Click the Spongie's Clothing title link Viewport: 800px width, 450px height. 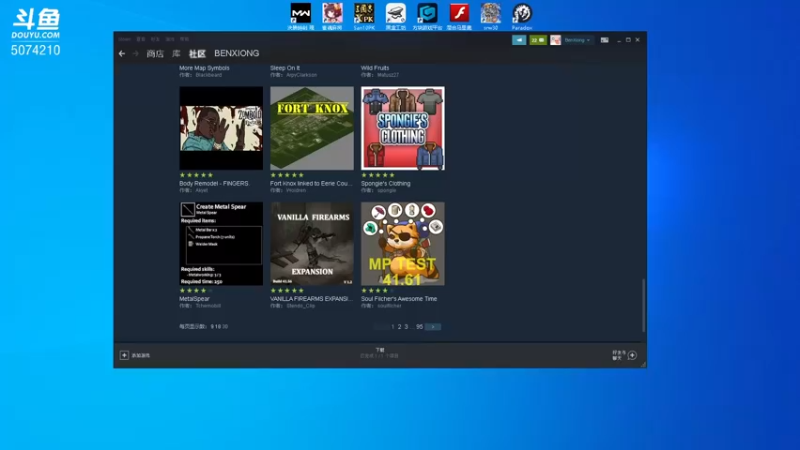point(386,183)
